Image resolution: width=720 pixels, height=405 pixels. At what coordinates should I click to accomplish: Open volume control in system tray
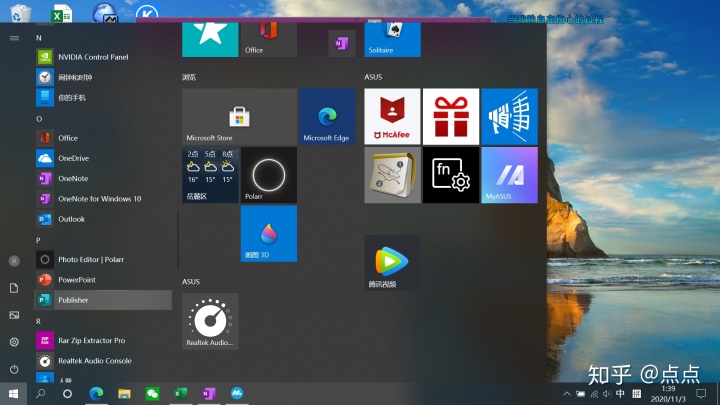coord(607,394)
